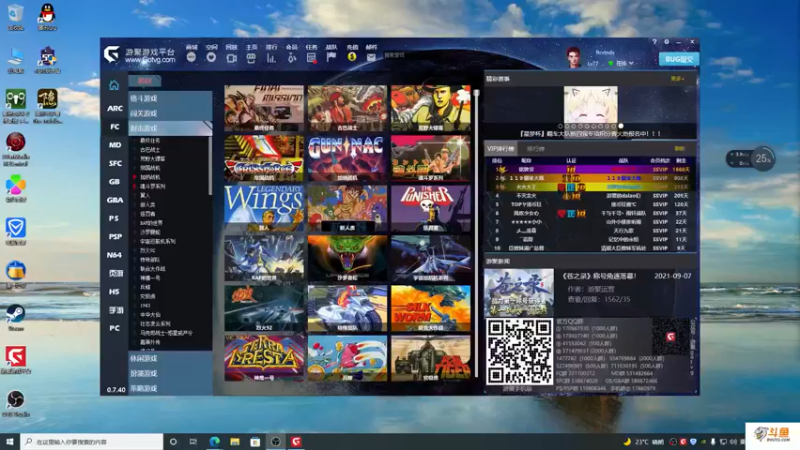Open the 商城 shop icon in top toolbar
This screenshot has height=450, width=800.
click(x=191, y=57)
